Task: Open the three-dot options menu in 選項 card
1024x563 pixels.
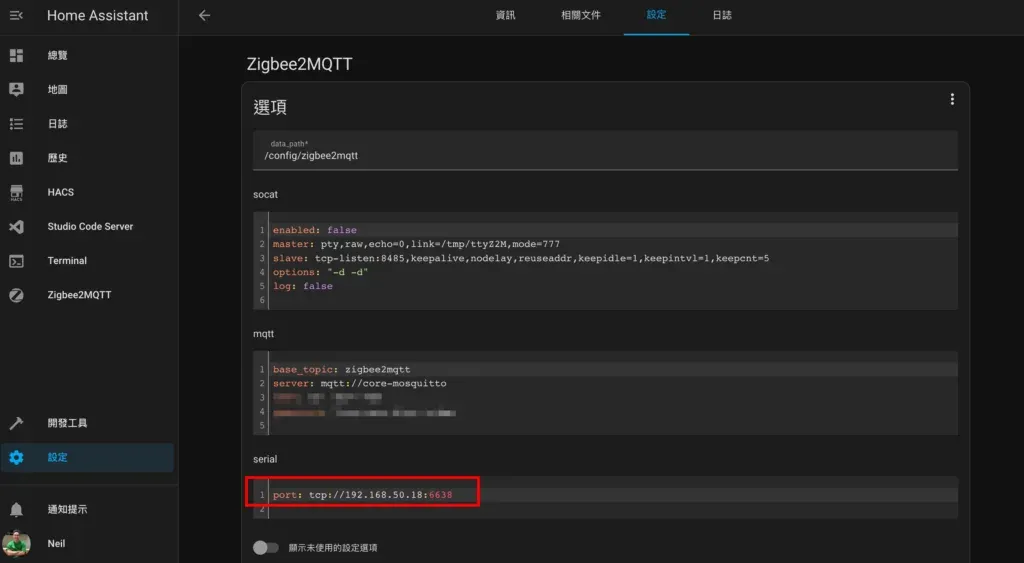Action: 952,99
